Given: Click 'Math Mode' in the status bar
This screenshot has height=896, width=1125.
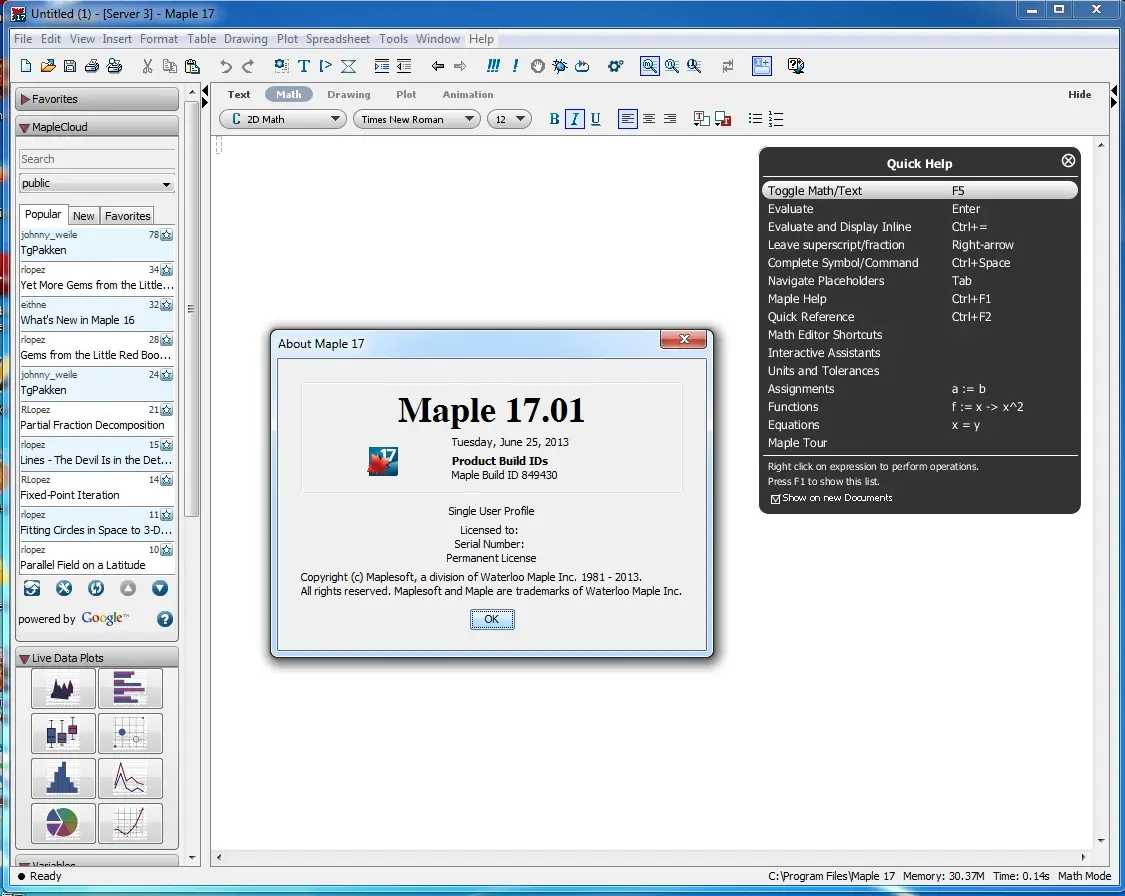Looking at the screenshot, I should (1084, 876).
